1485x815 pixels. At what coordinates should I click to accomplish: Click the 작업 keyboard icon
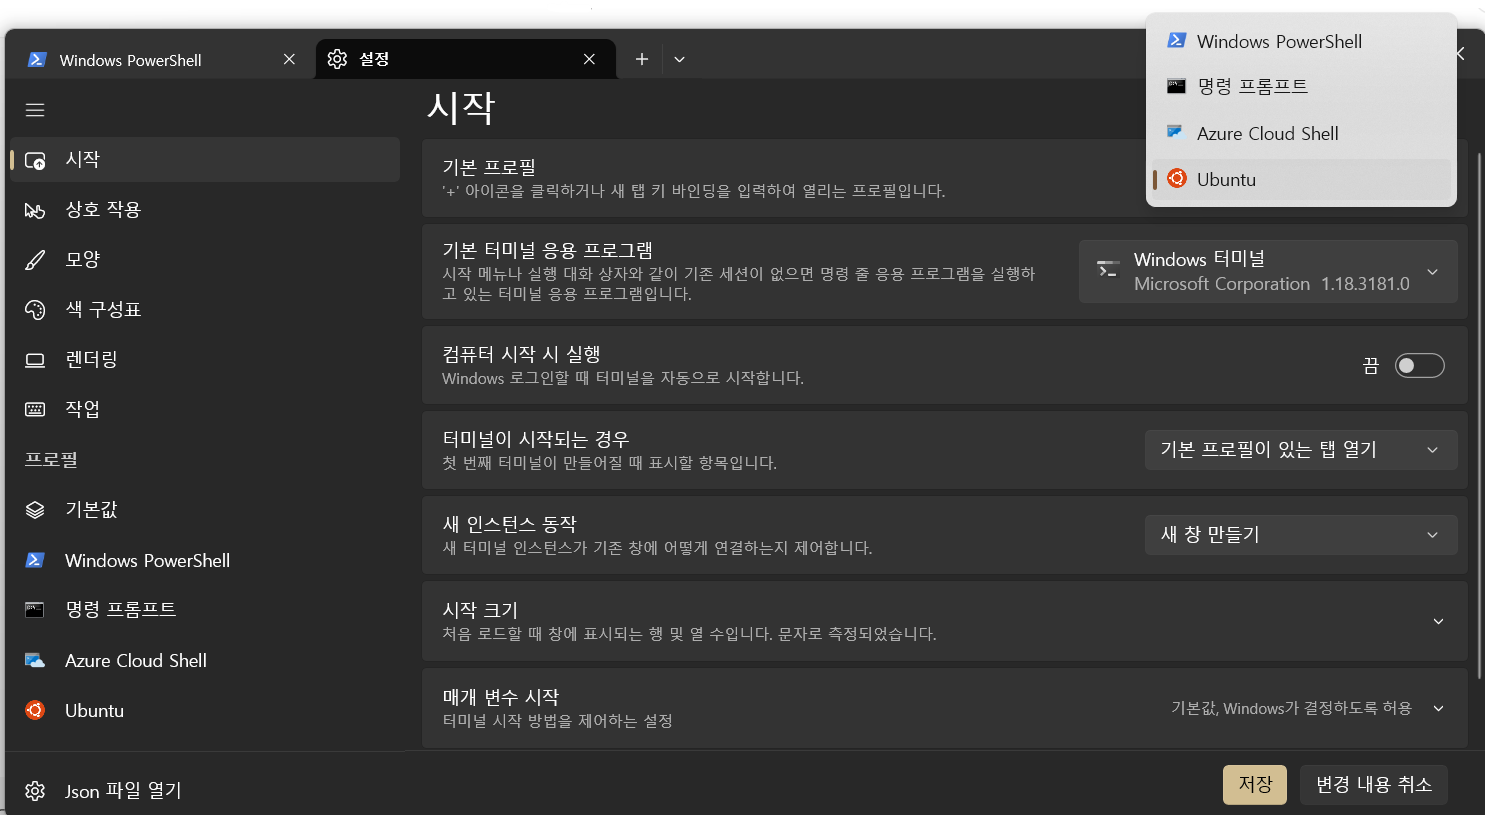pos(35,409)
